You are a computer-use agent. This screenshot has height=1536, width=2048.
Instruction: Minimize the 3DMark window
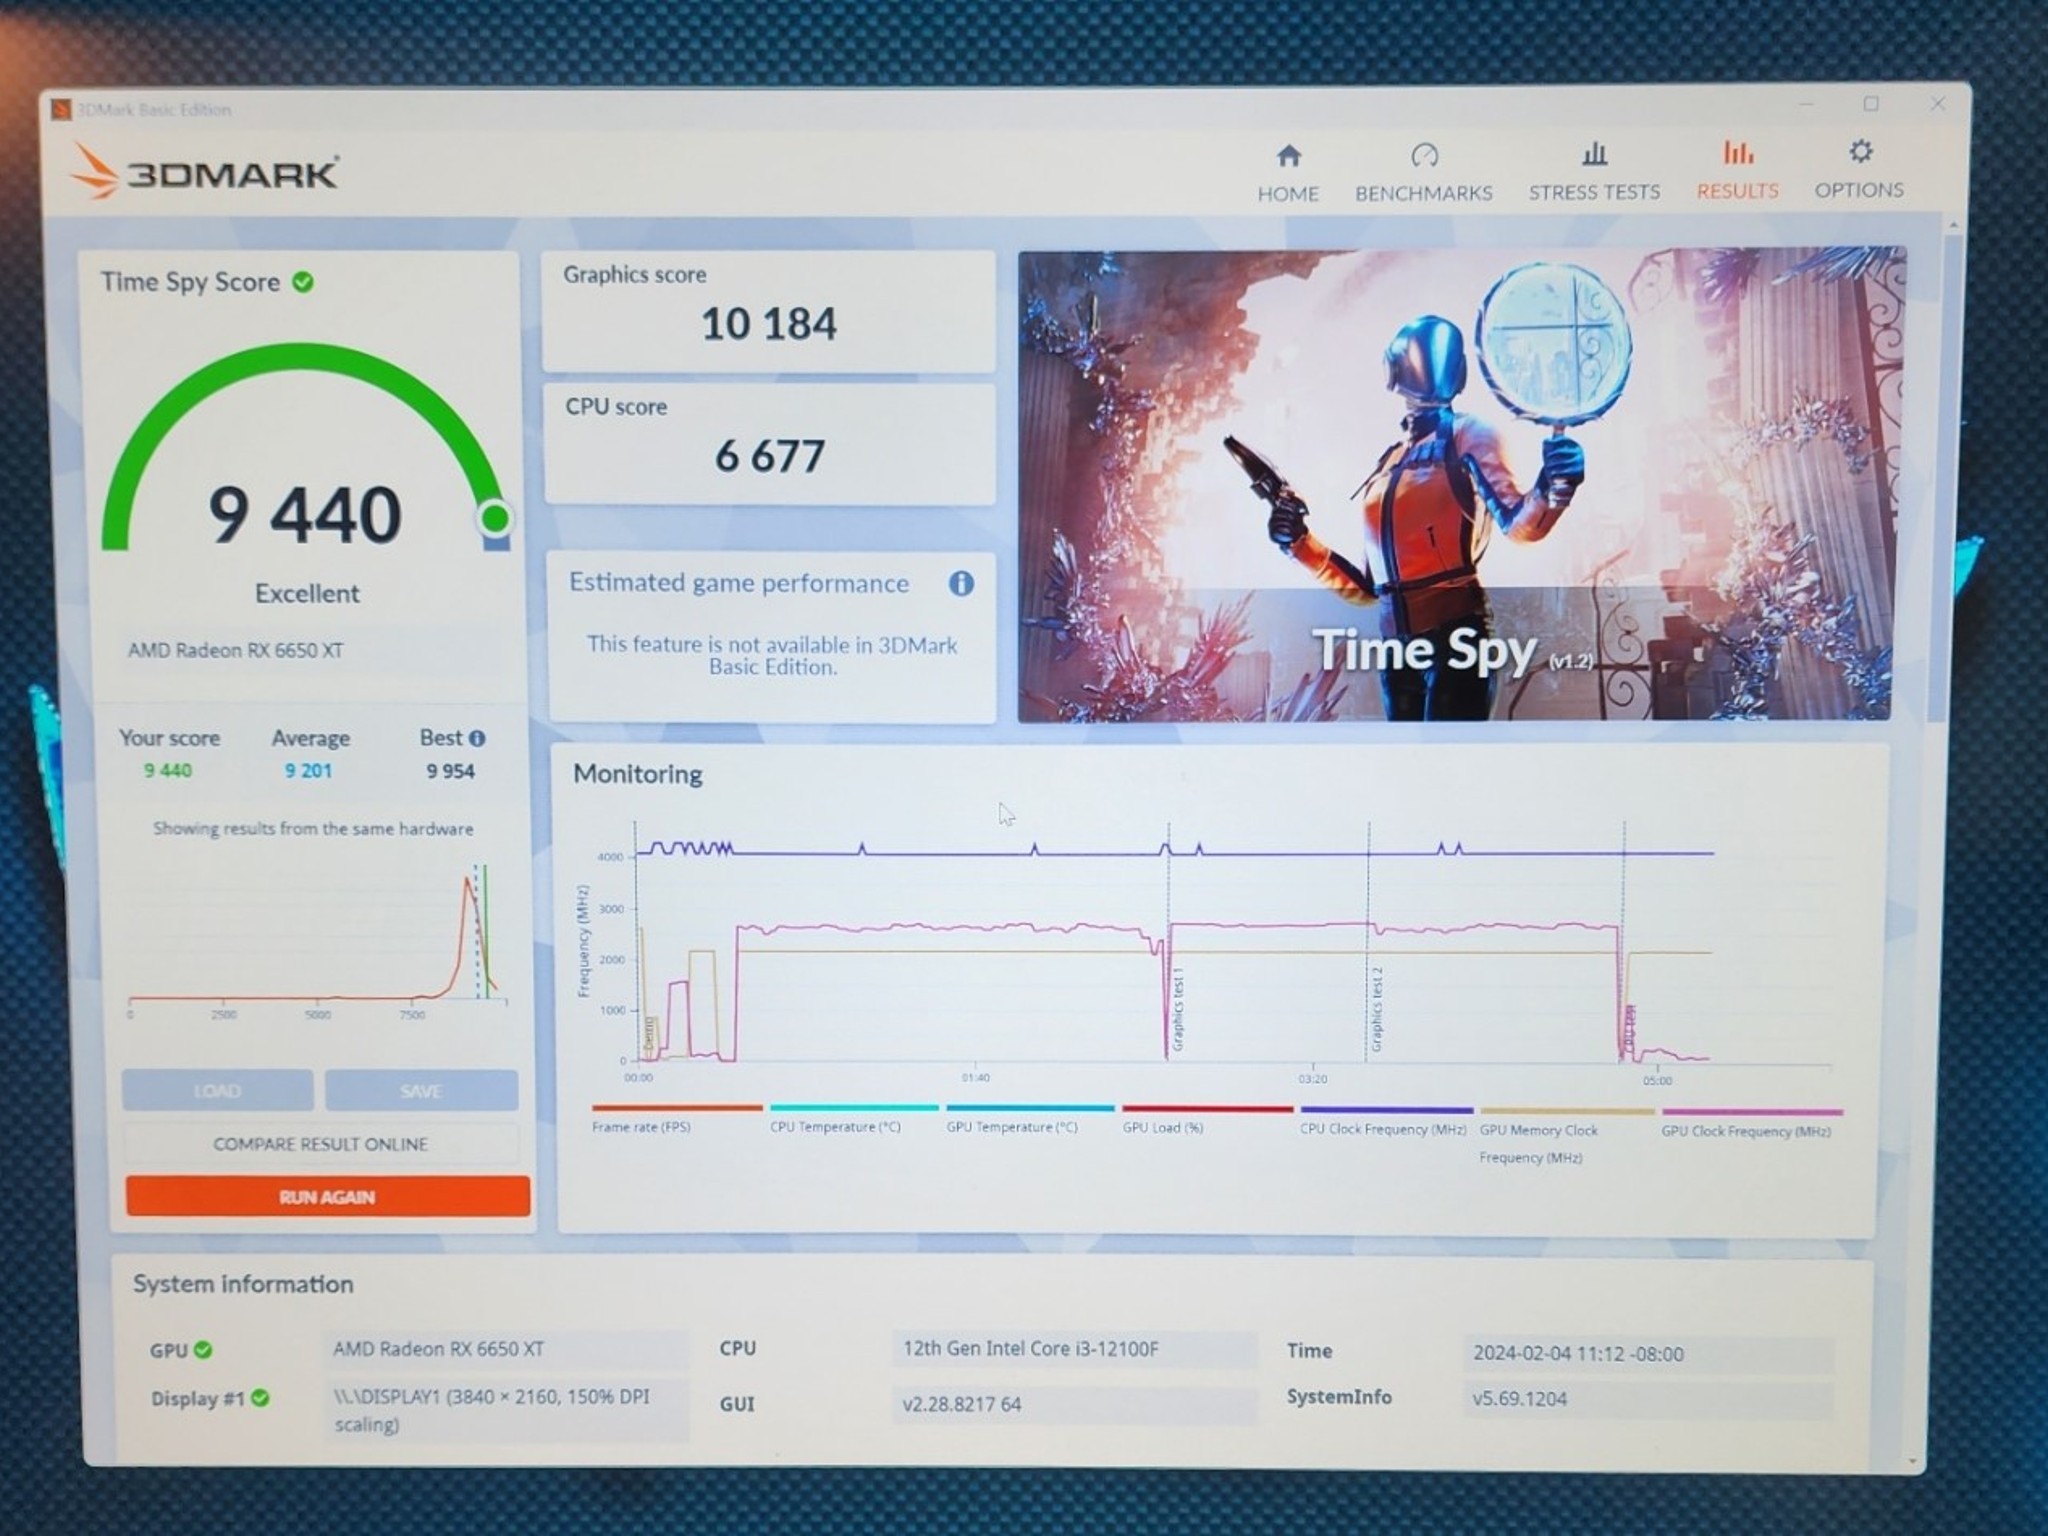coord(1807,104)
